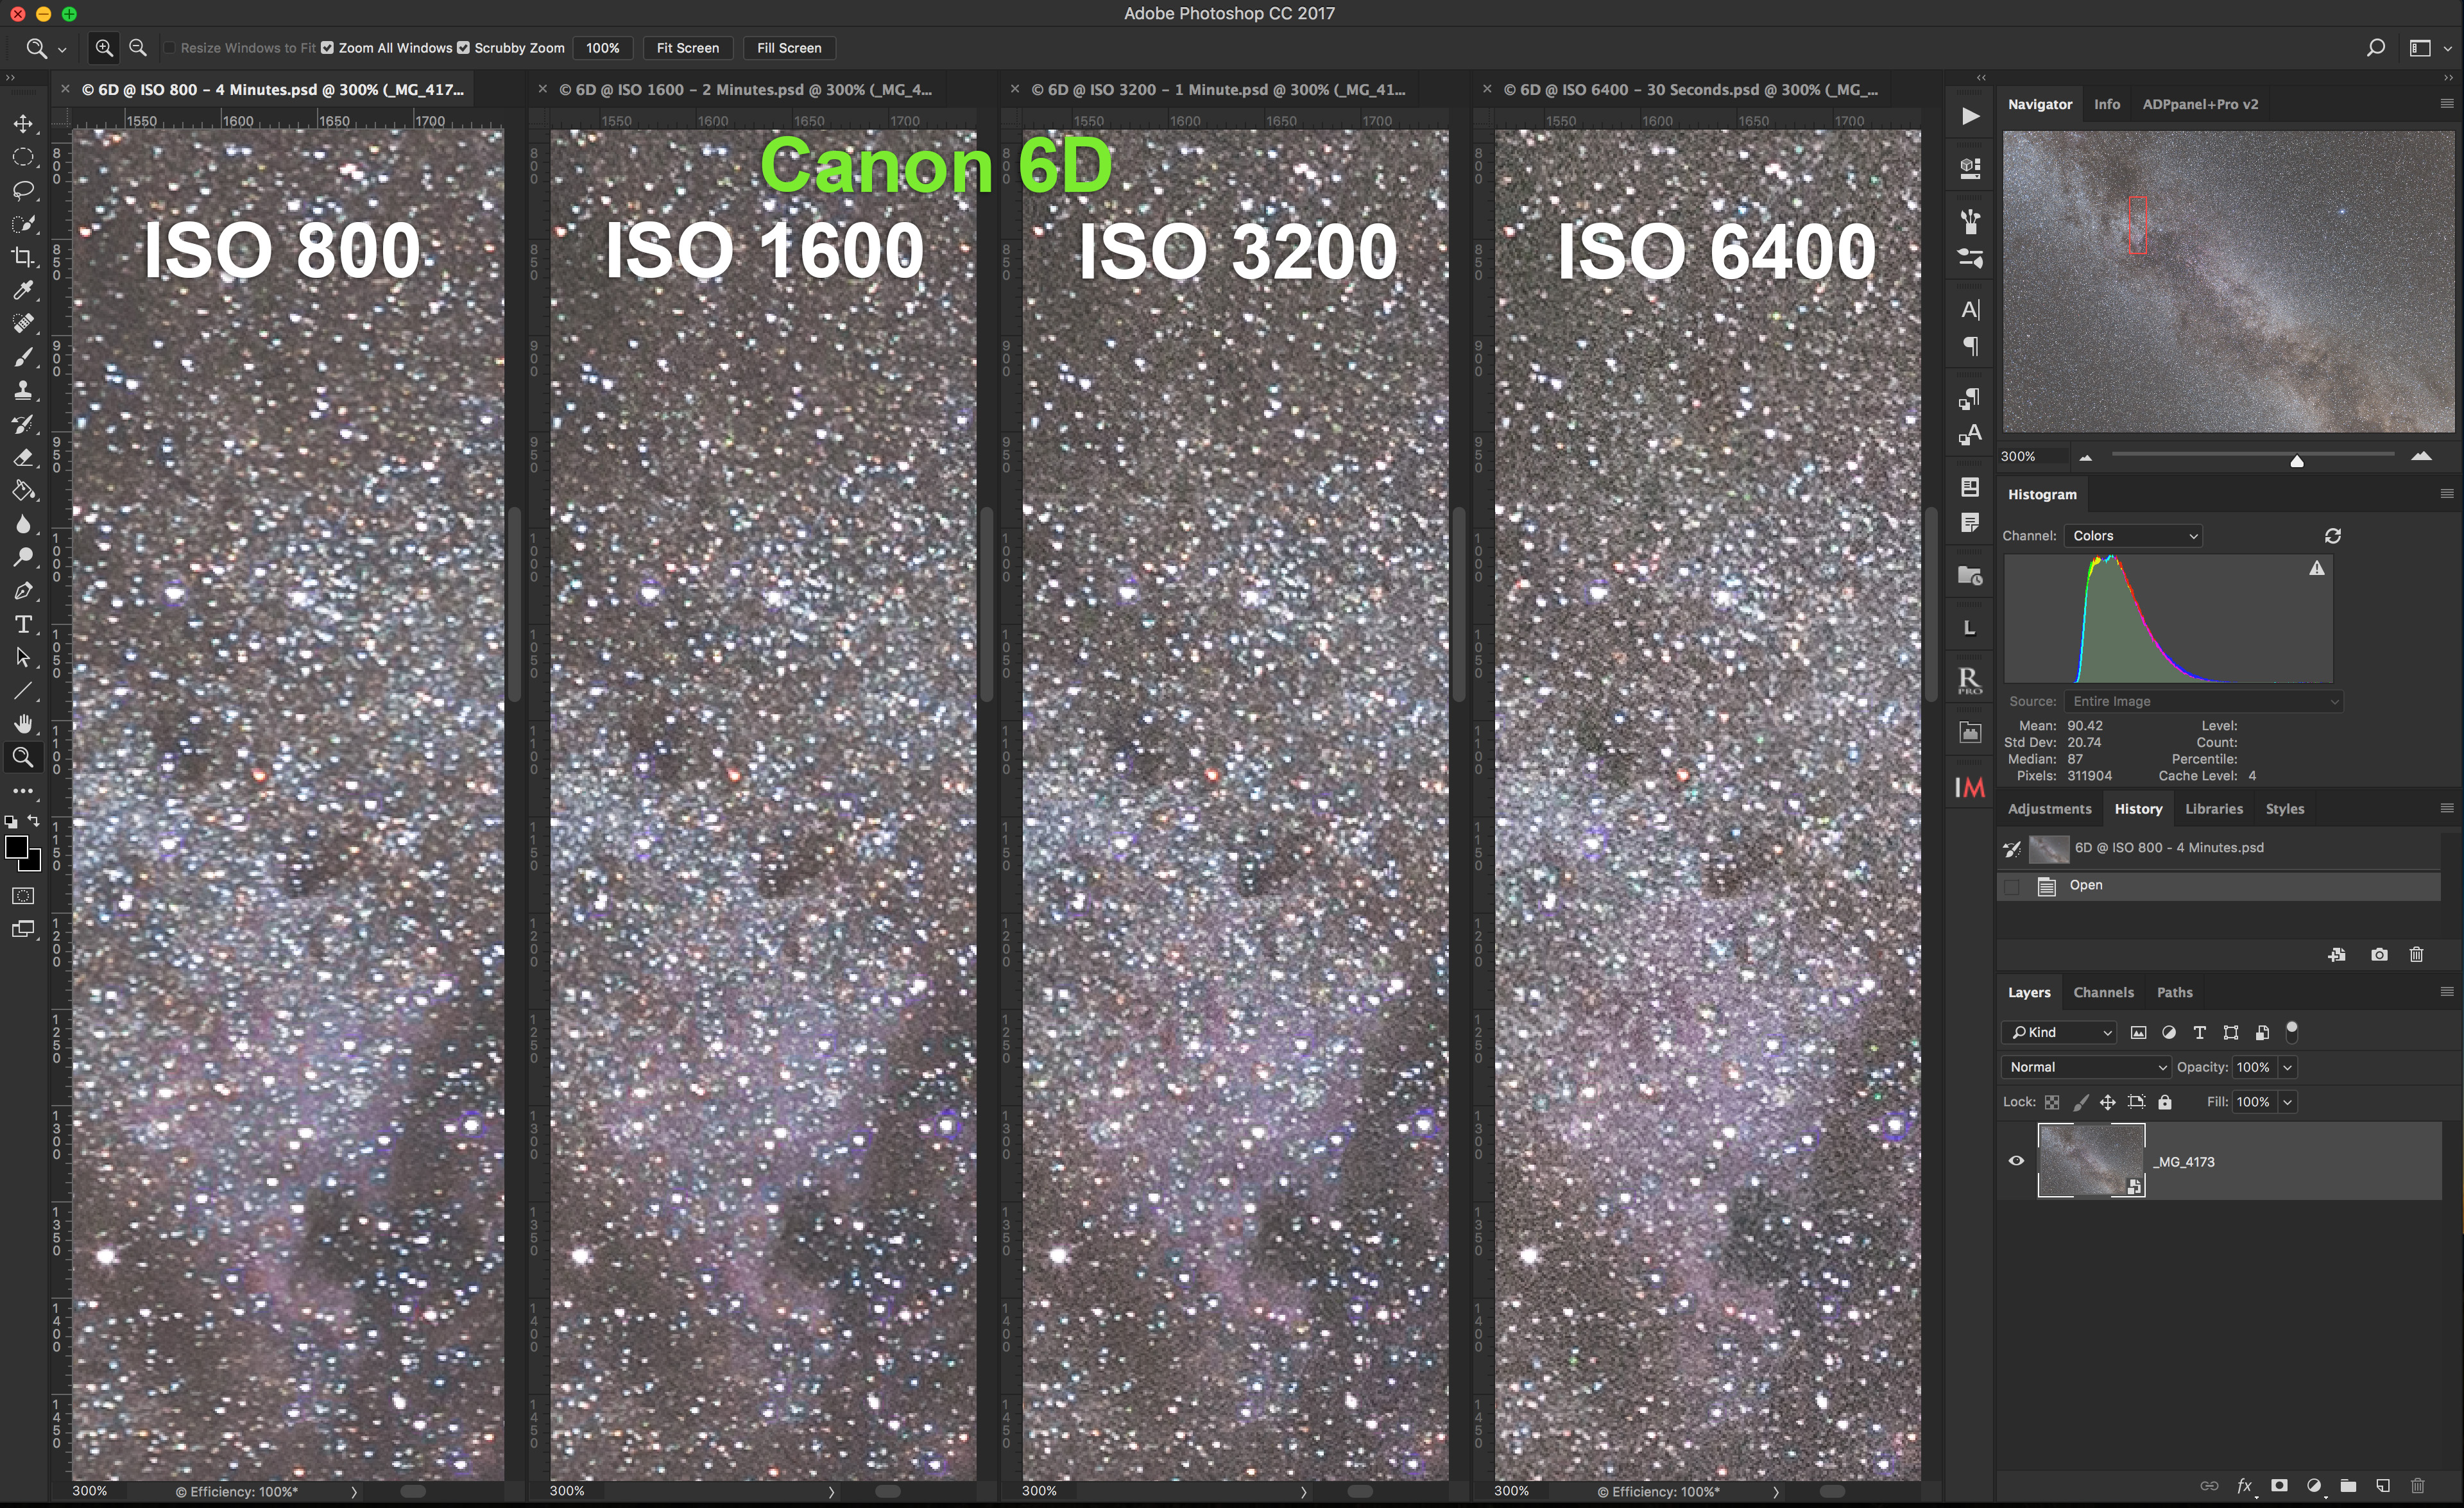Disable the Scrubby Zoom checkbox
Screen dimensions: 2464x1508
pos(463,48)
